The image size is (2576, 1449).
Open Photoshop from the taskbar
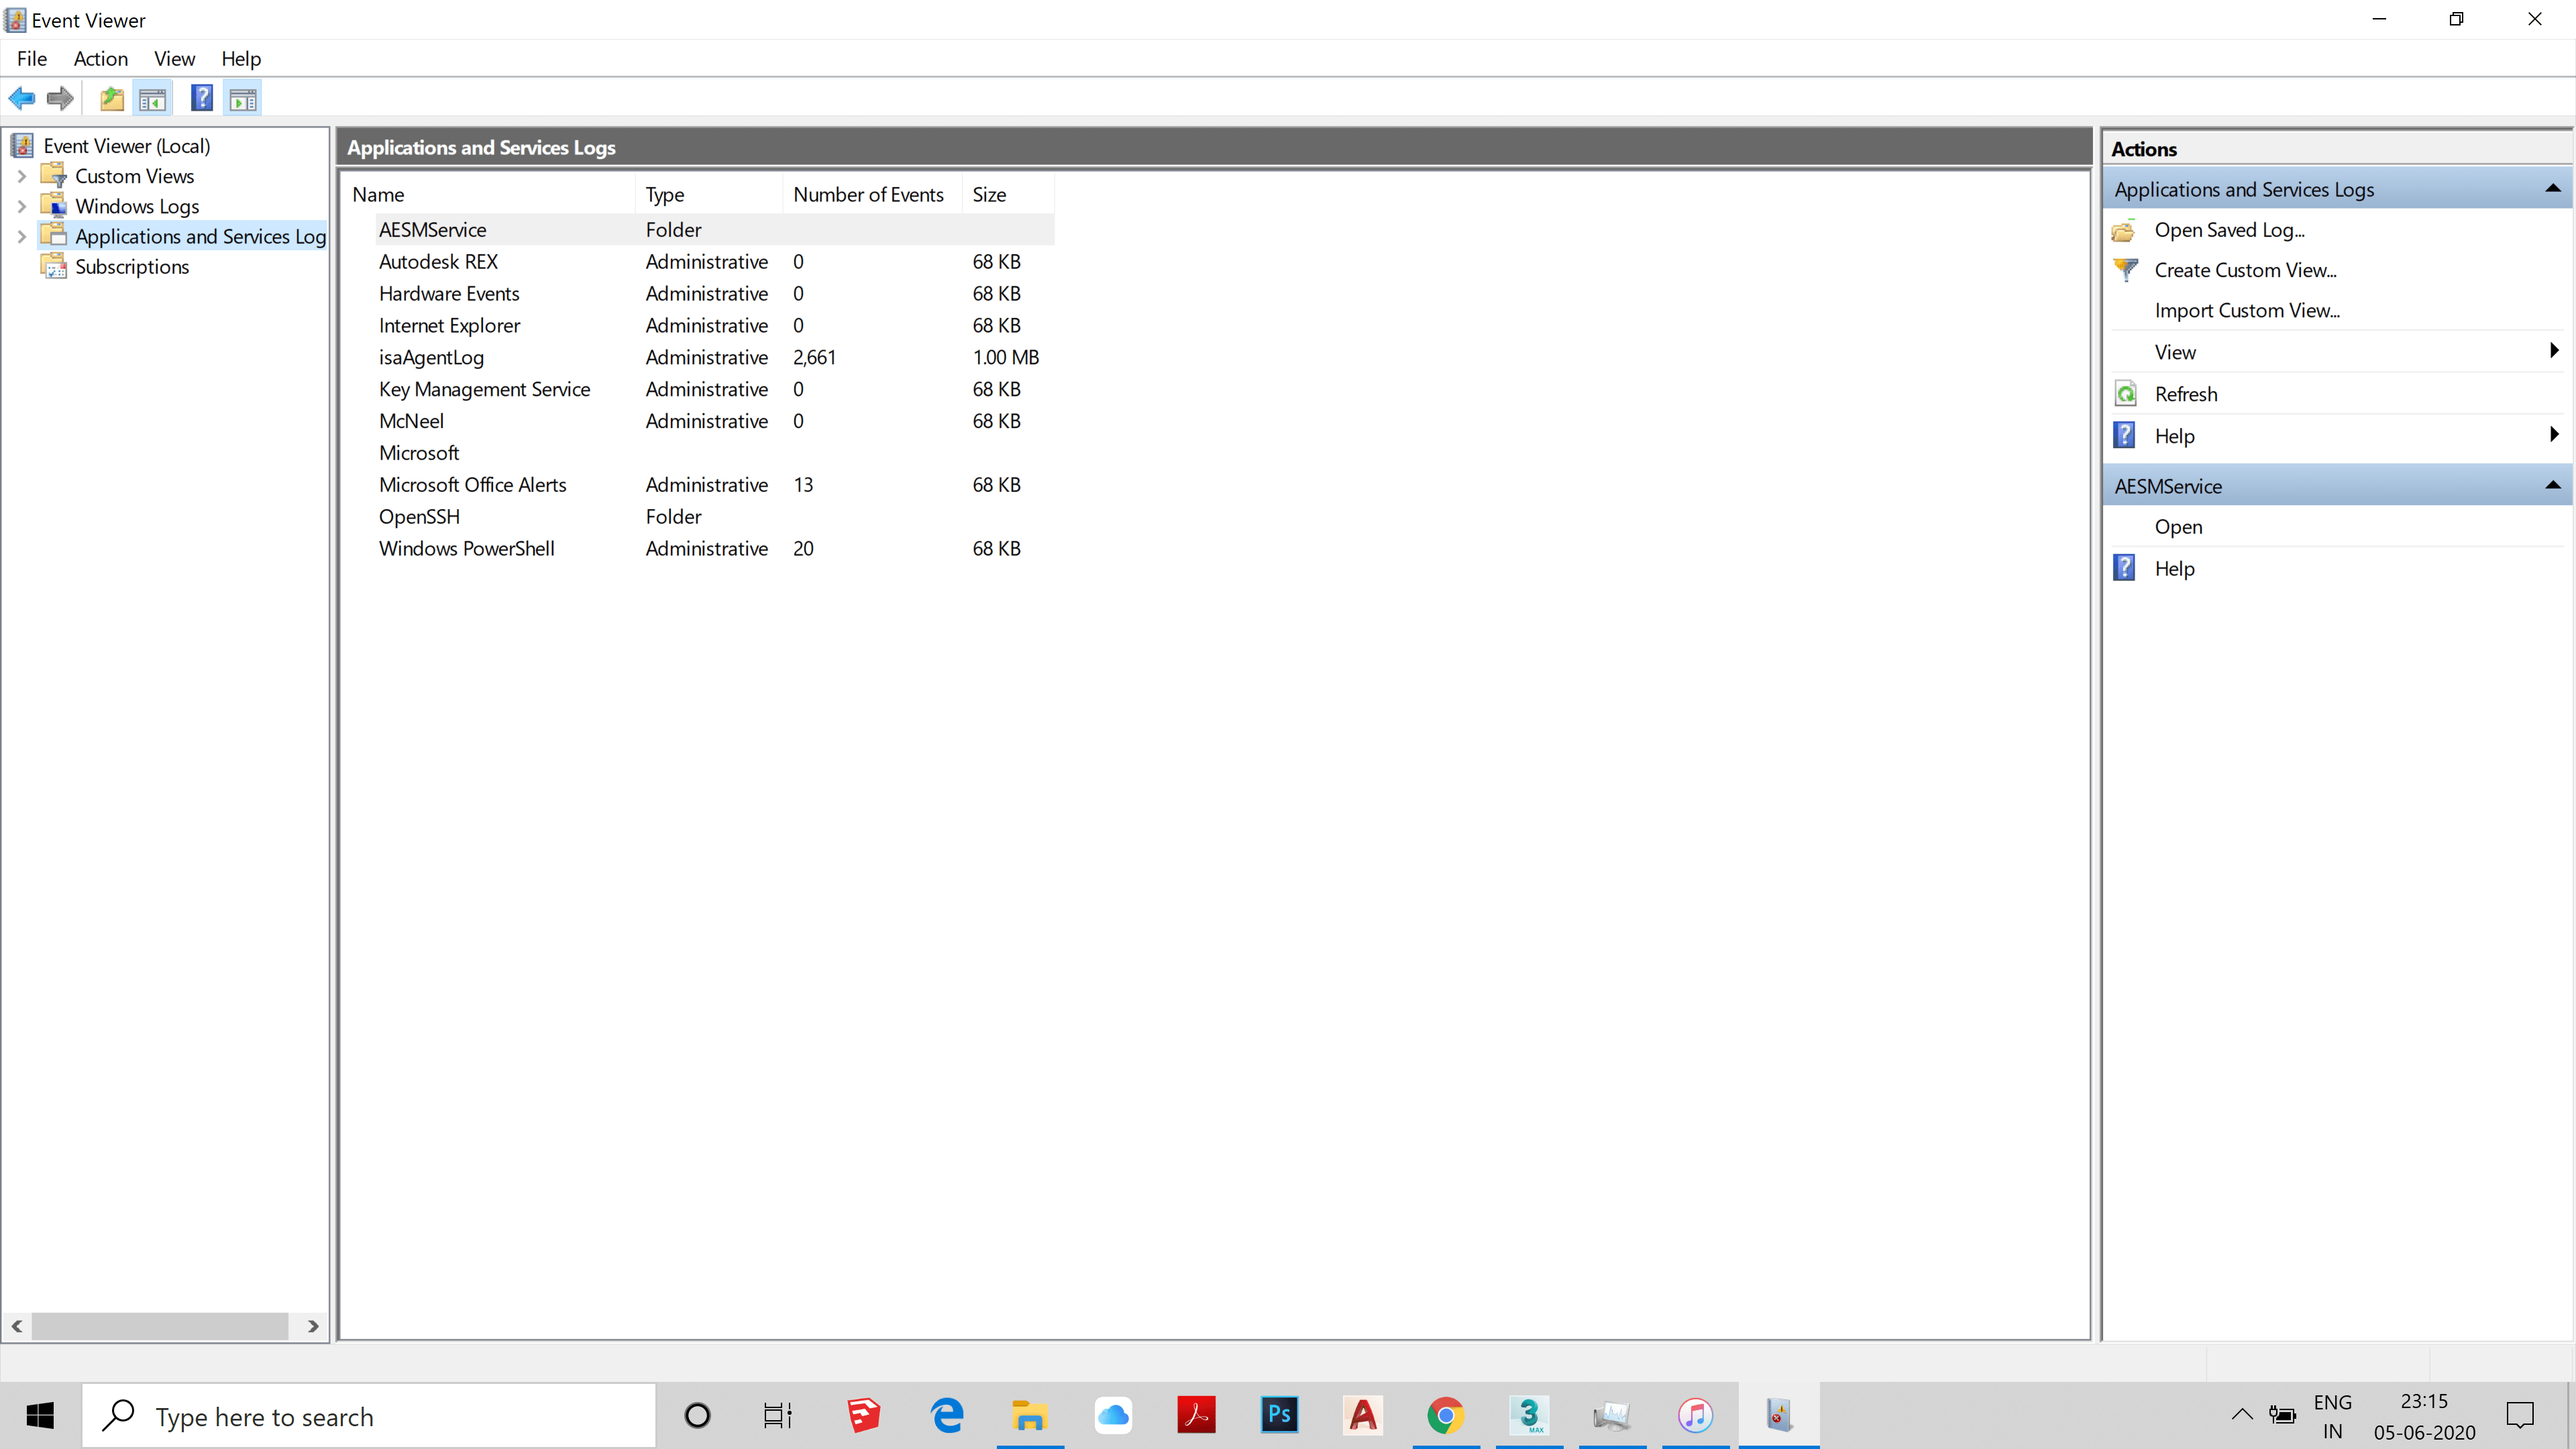point(1279,1415)
